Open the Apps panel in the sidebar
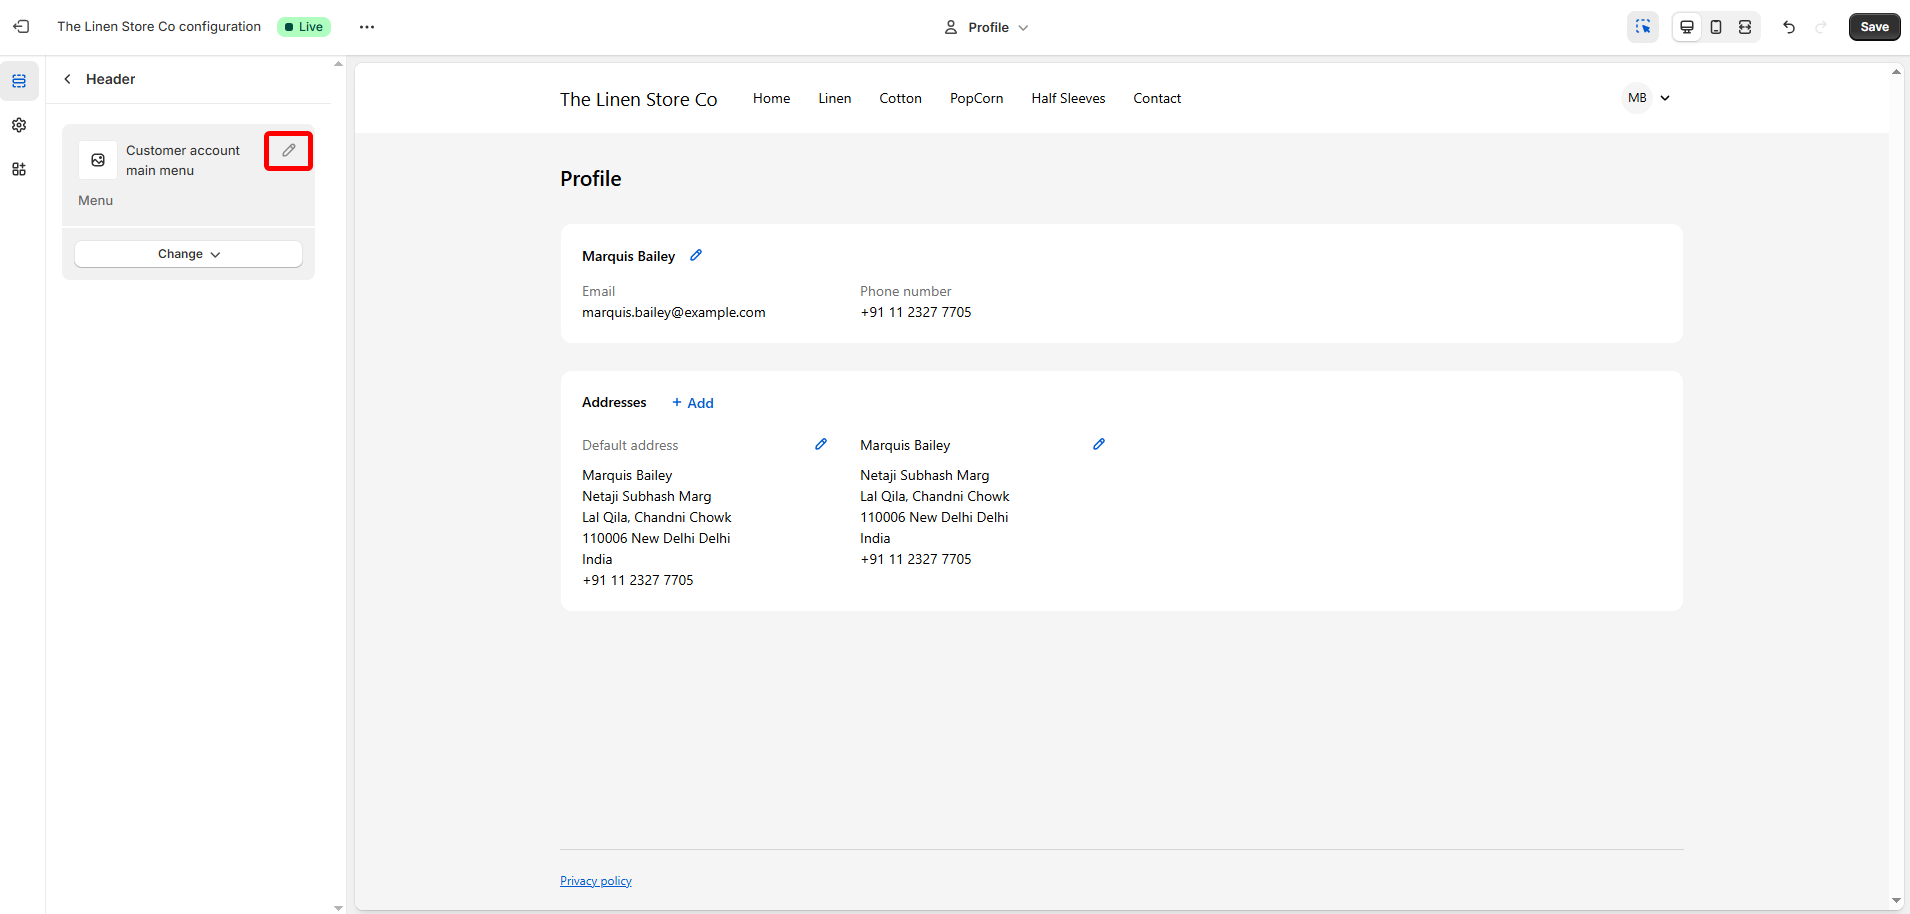This screenshot has height=914, width=1910. pyautogui.click(x=19, y=169)
